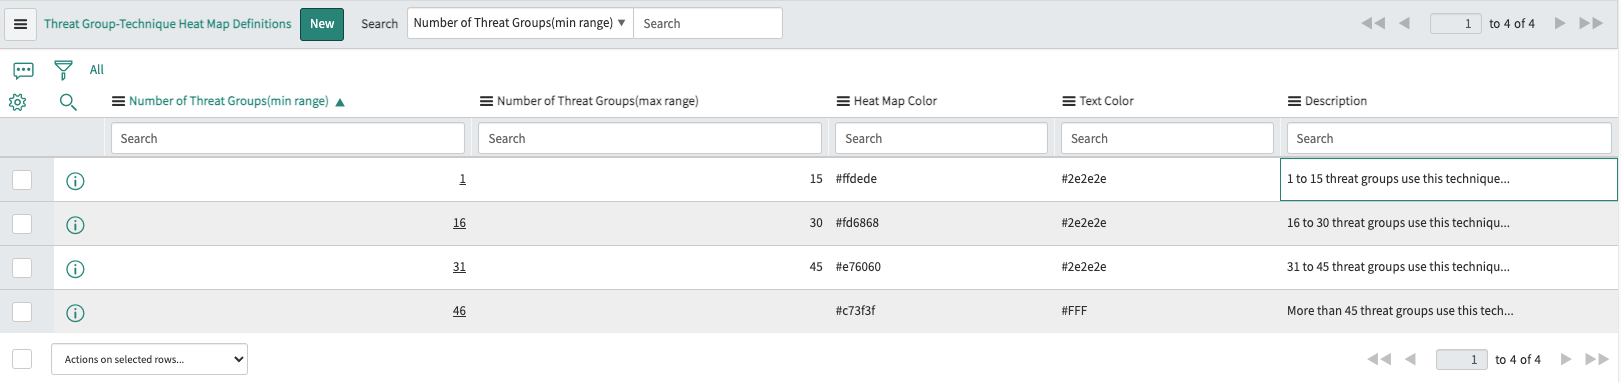Image resolution: width=1621 pixels, height=382 pixels.
Task: Select description '1 to 15 threat groups use this technique...'
Action: point(1449,179)
